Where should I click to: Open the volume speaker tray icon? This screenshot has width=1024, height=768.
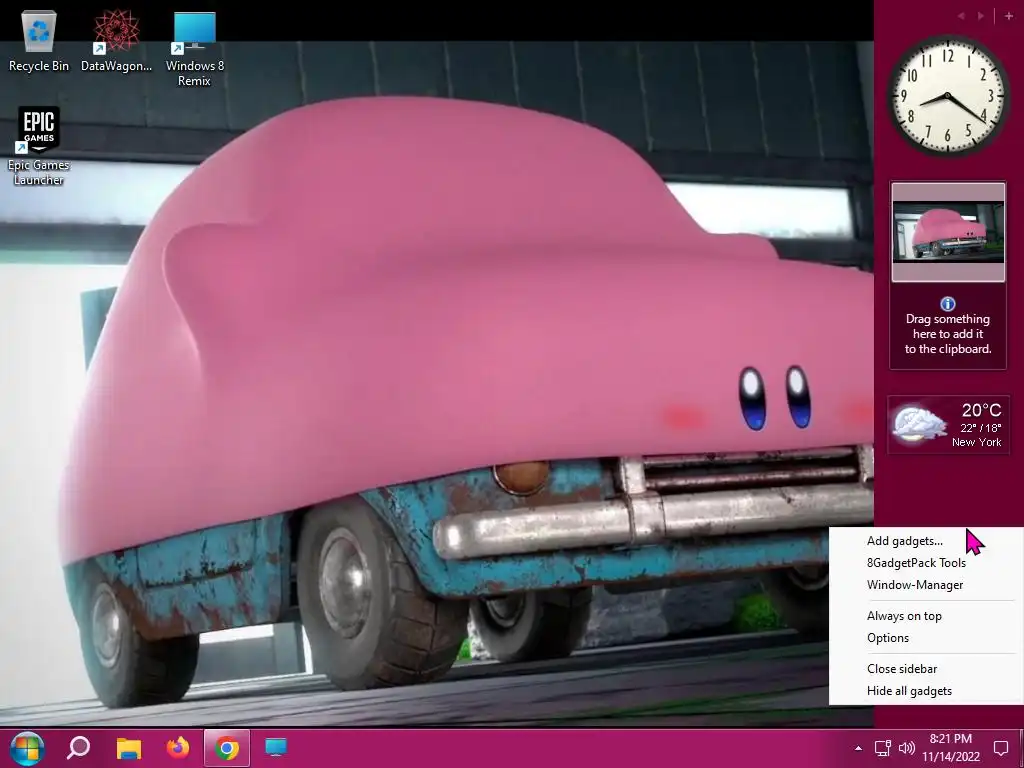pyautogui.click(x=906, y=748)
